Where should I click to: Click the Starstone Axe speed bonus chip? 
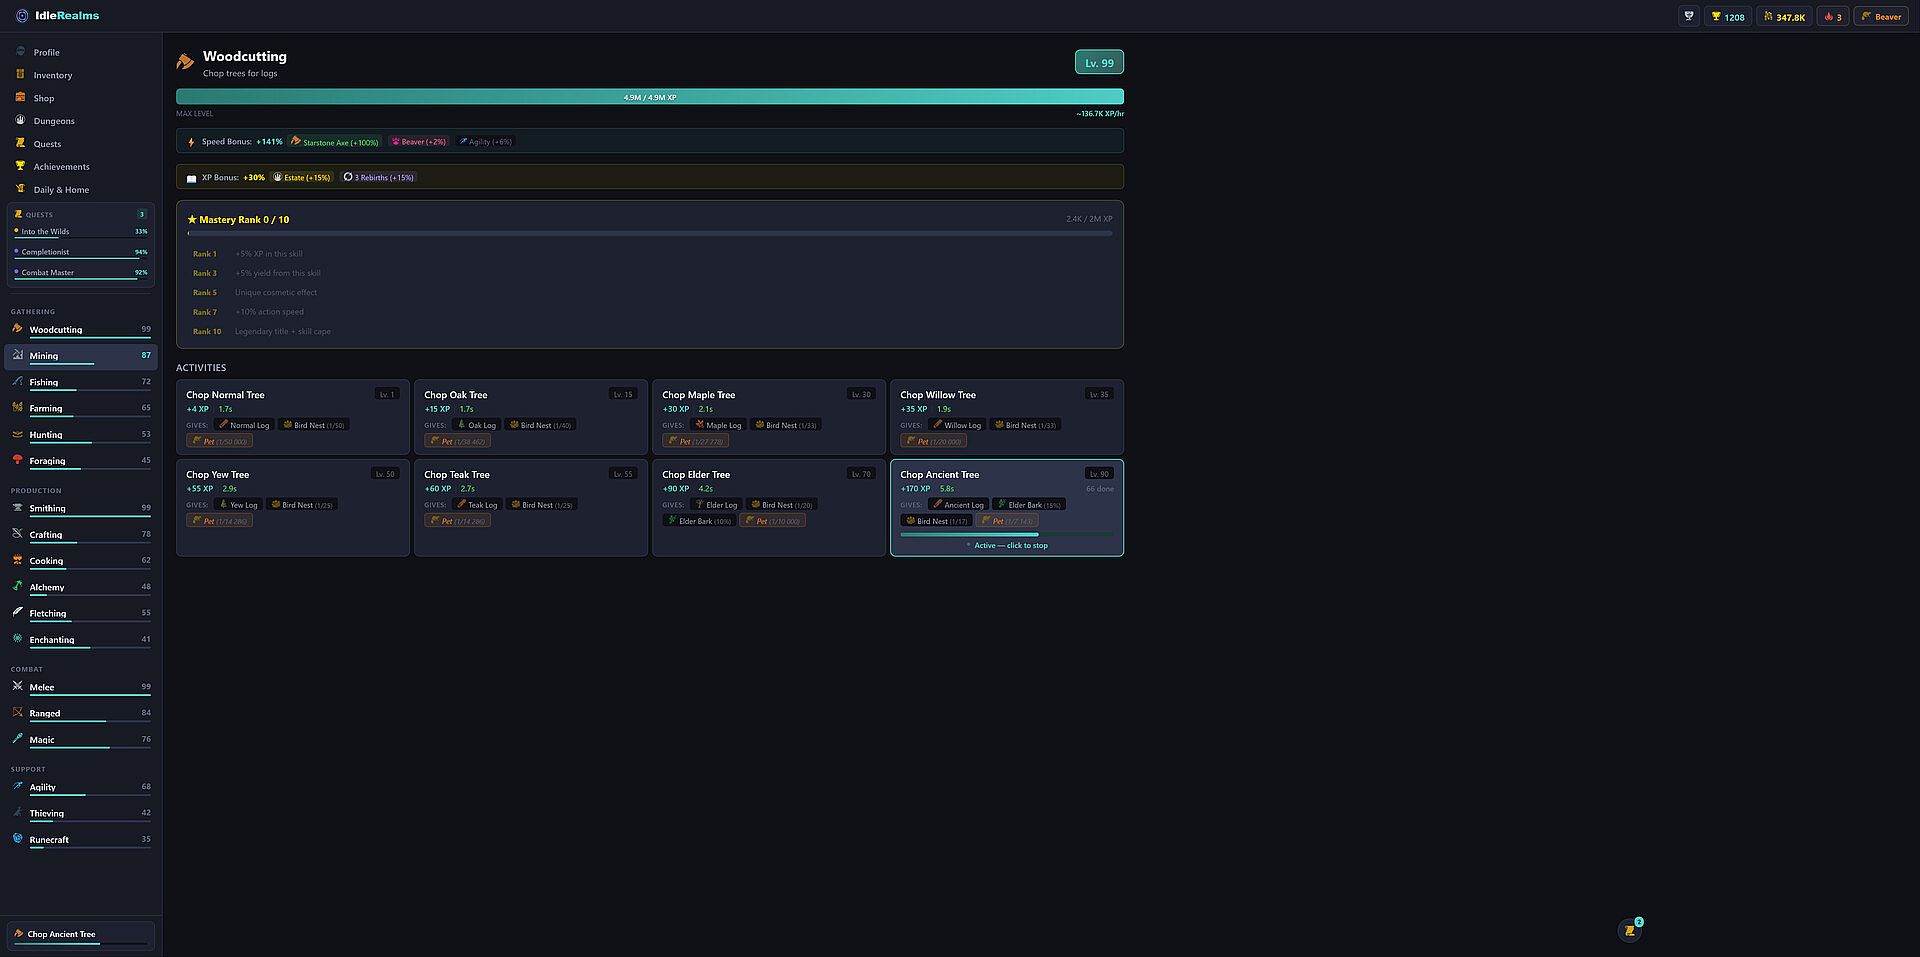(335, 142)
